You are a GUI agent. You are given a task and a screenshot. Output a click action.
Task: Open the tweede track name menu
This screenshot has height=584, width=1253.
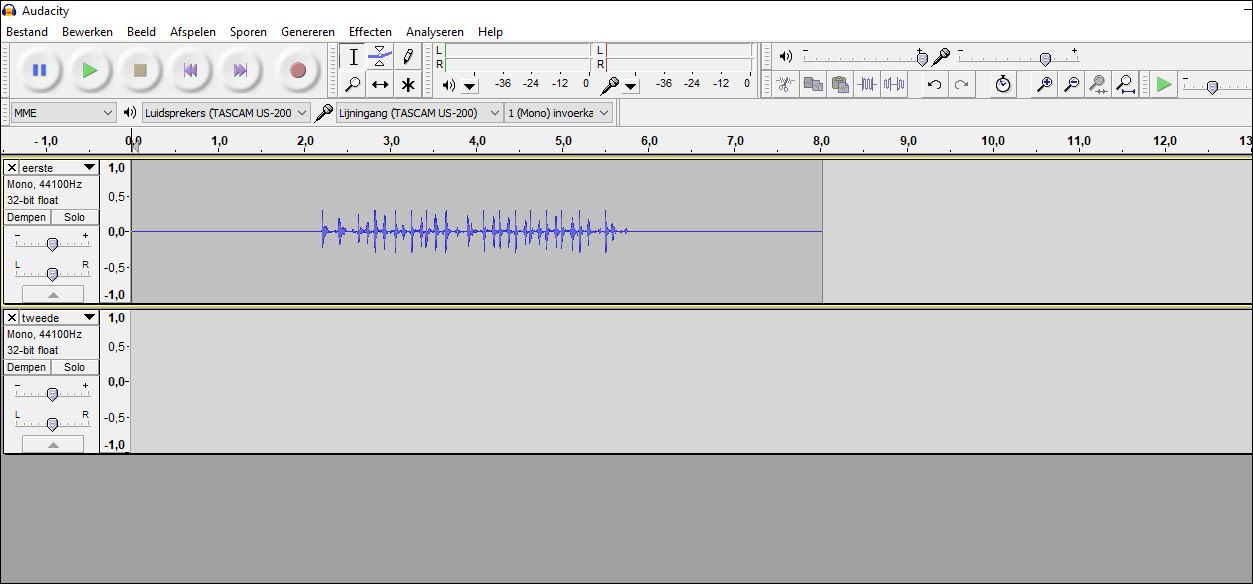[x=59, y=318]
